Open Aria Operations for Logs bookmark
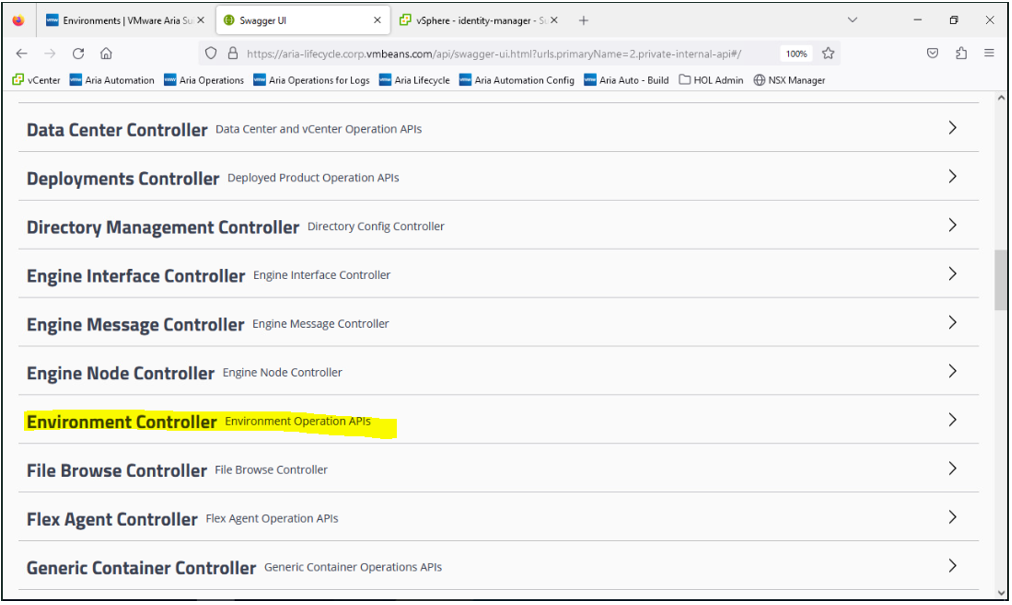This screenshot has height=605, width=1012. [312, 80]
